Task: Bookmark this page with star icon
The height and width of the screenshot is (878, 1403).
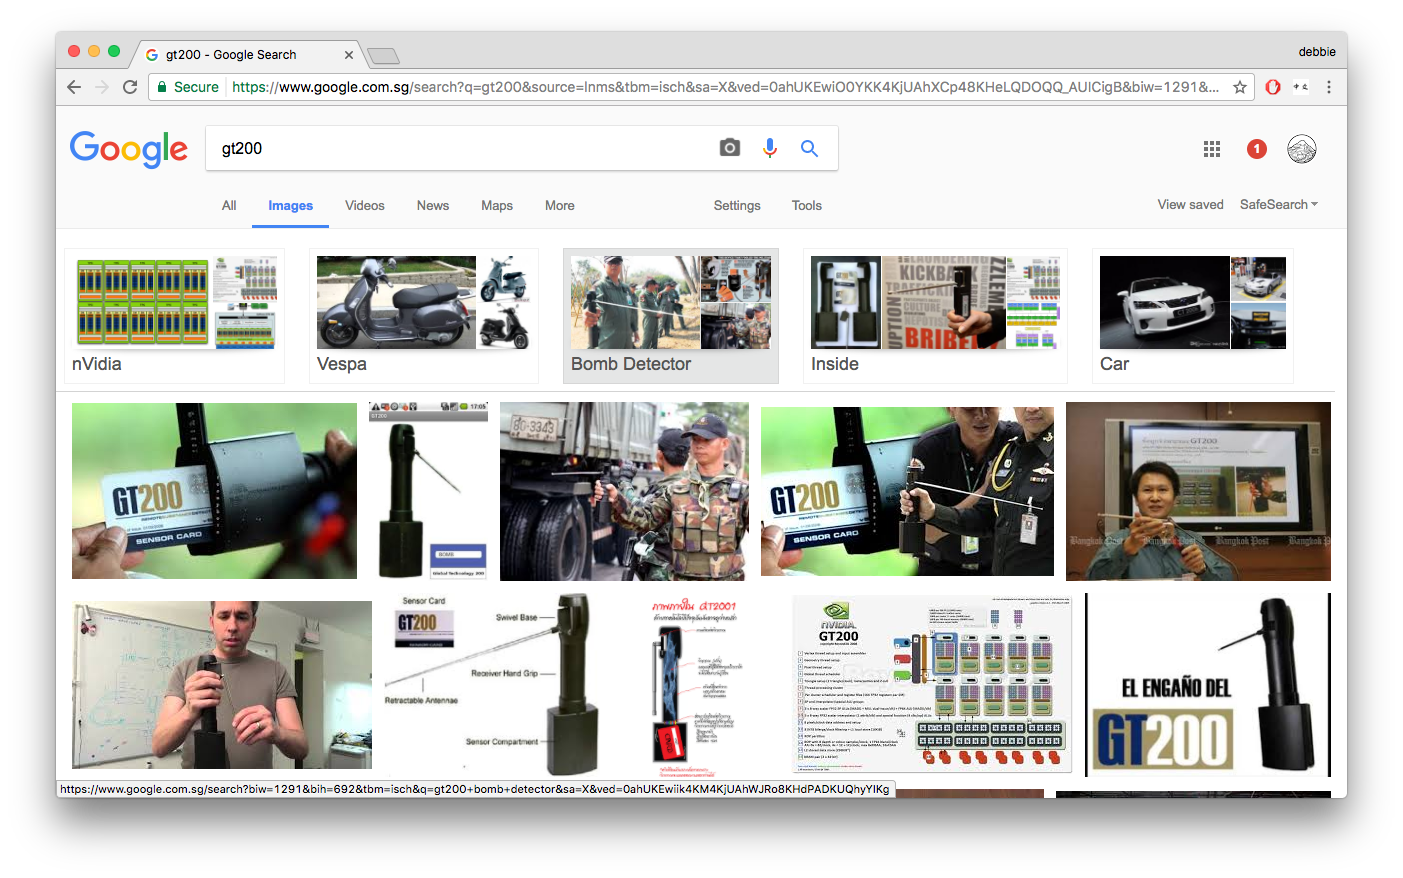Action: point(1240,87)
